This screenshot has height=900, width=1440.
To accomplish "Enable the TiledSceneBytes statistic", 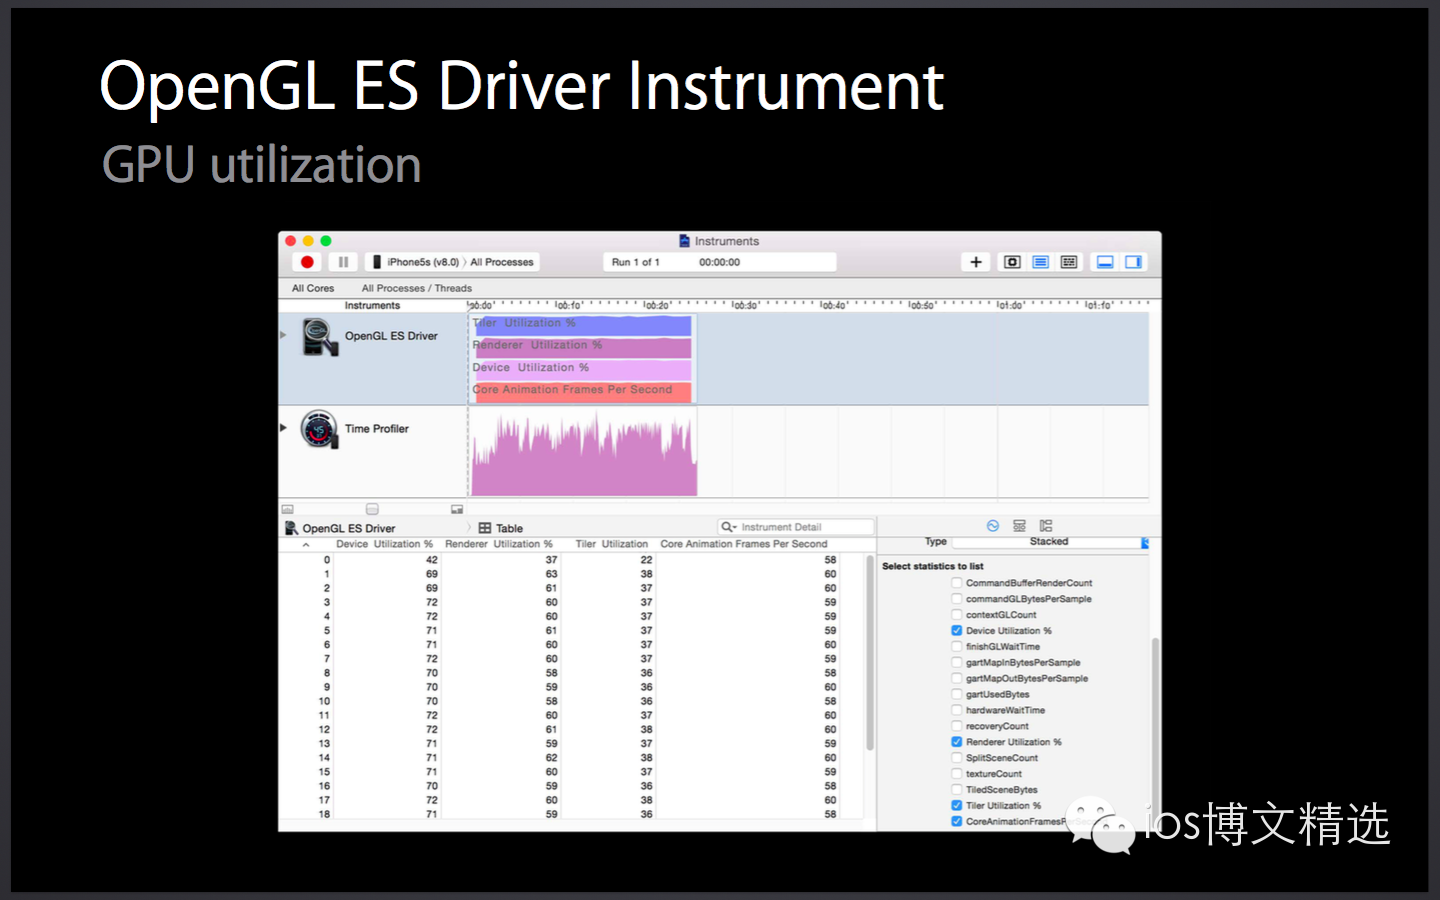I will [x=957, y=790].
